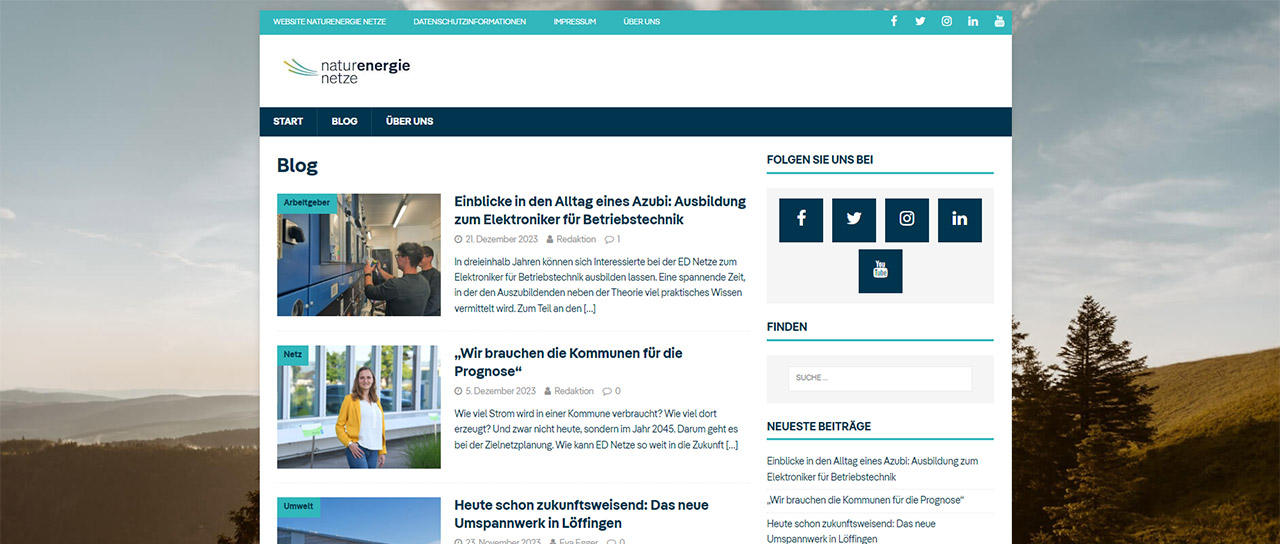This screenshot has width=1280, height=544.
Task: Click the Netz category tag
Action: 292,354
